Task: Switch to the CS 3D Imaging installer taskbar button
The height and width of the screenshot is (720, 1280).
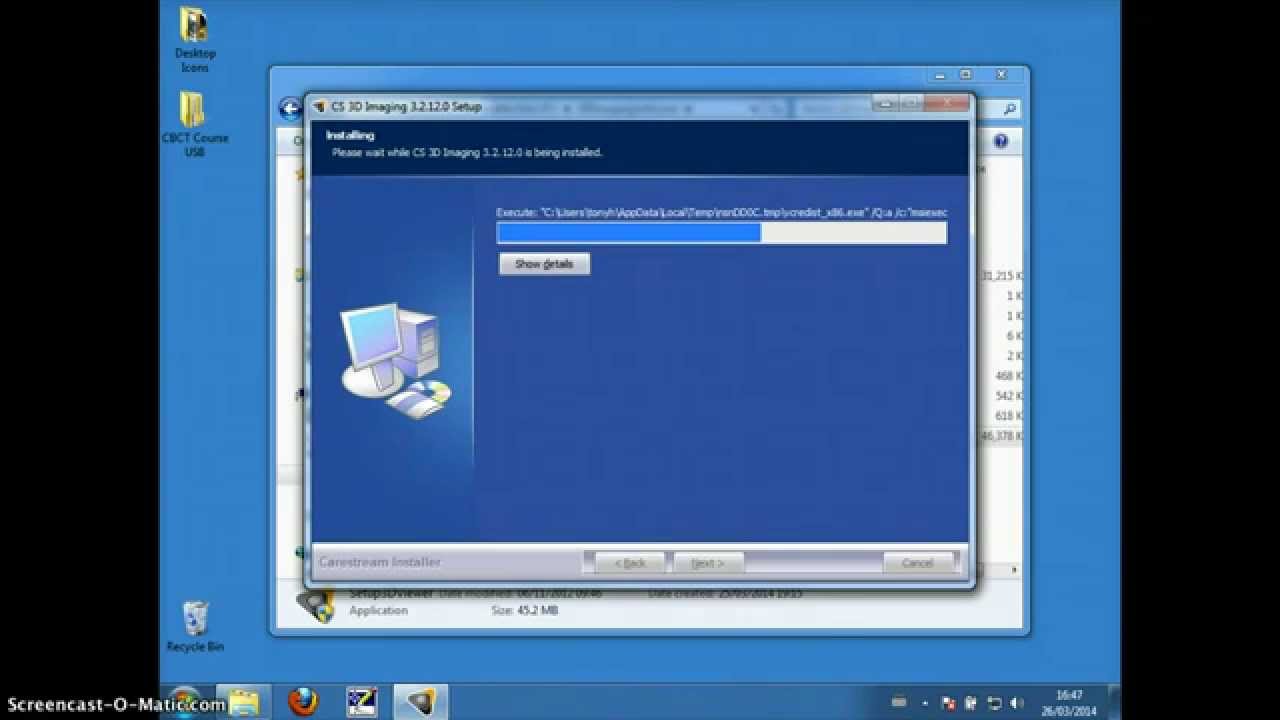Action: coord(420,702)
